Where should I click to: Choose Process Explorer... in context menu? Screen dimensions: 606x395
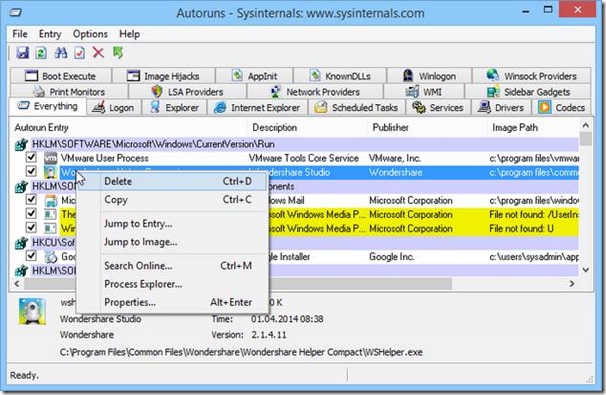(x=172, y=284)
